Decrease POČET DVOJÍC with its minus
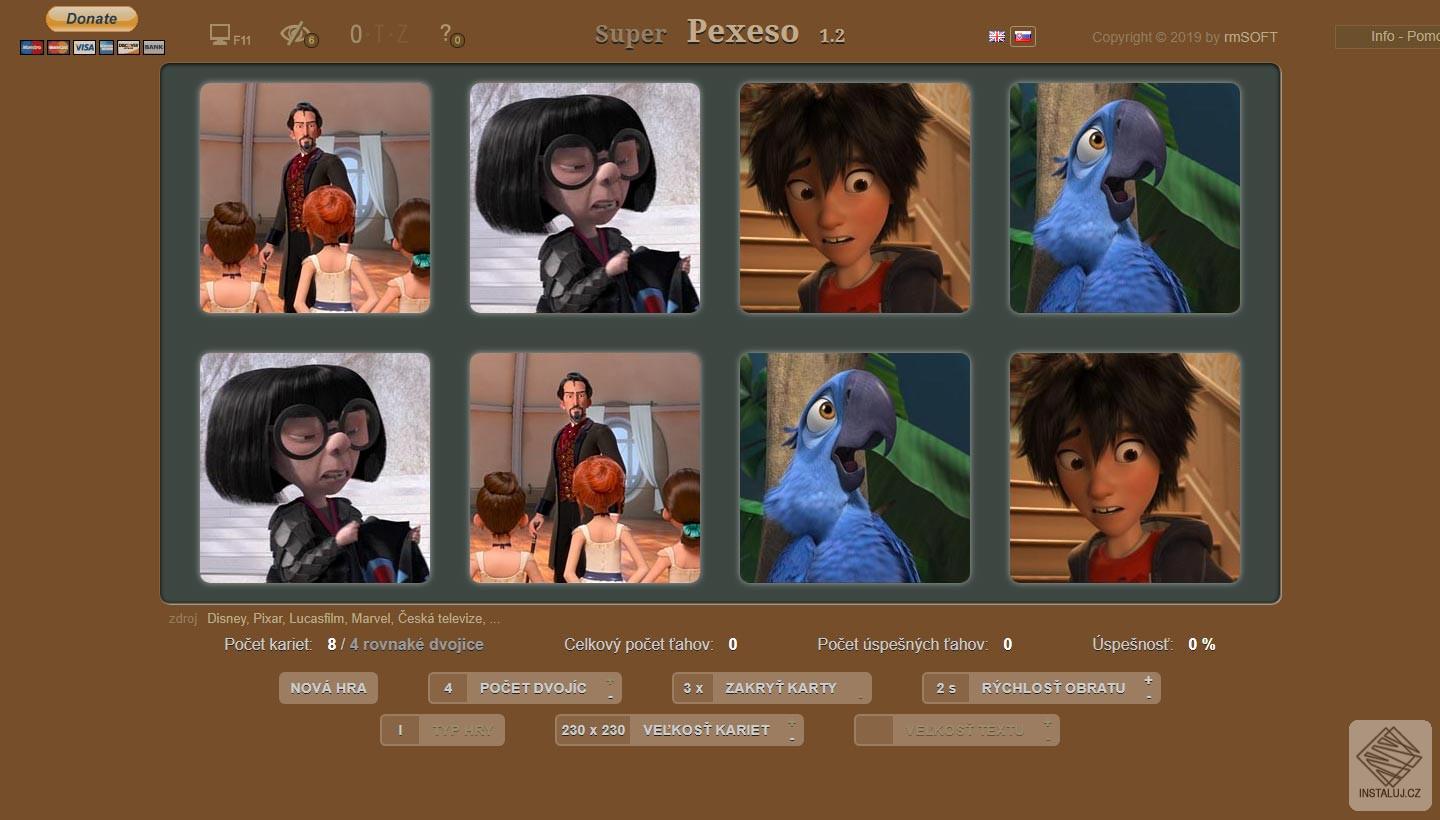The height and width of the screenshot is (820, 1440). (x=610, y=695)
